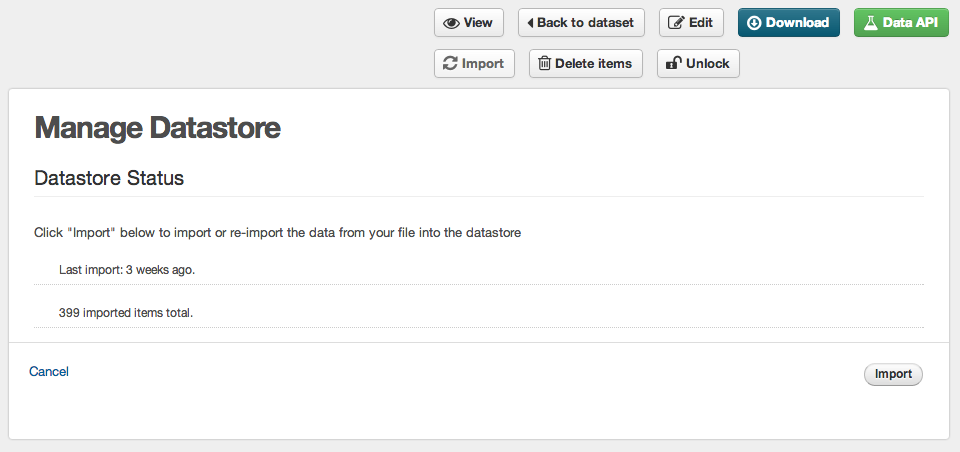960x452 pixels.
Task: Open the green Data API button text
Action: (910, 23)
